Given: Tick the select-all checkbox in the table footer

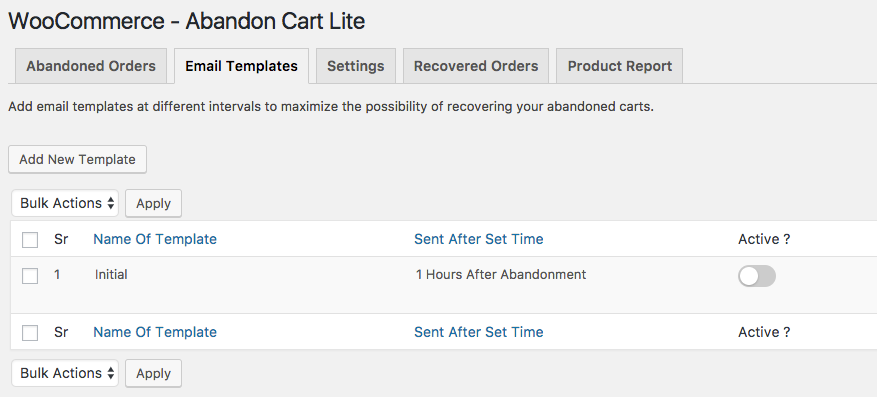Looking at the screenshot, I should point(30,333).
